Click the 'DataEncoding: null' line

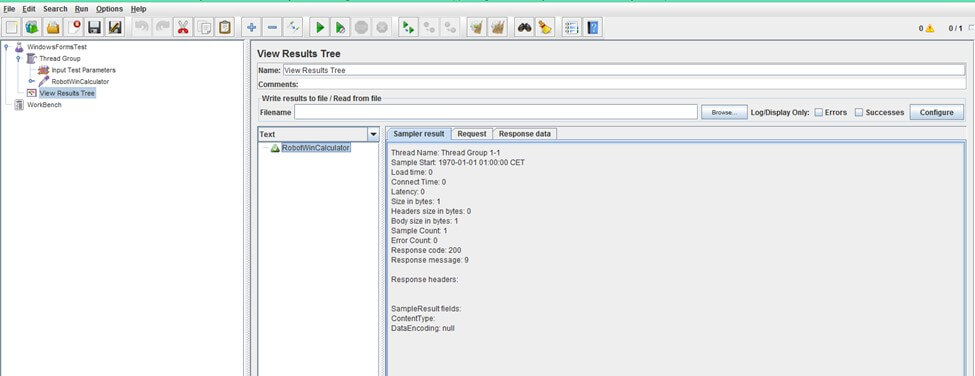pyautogui.click(x=422, y=328)
